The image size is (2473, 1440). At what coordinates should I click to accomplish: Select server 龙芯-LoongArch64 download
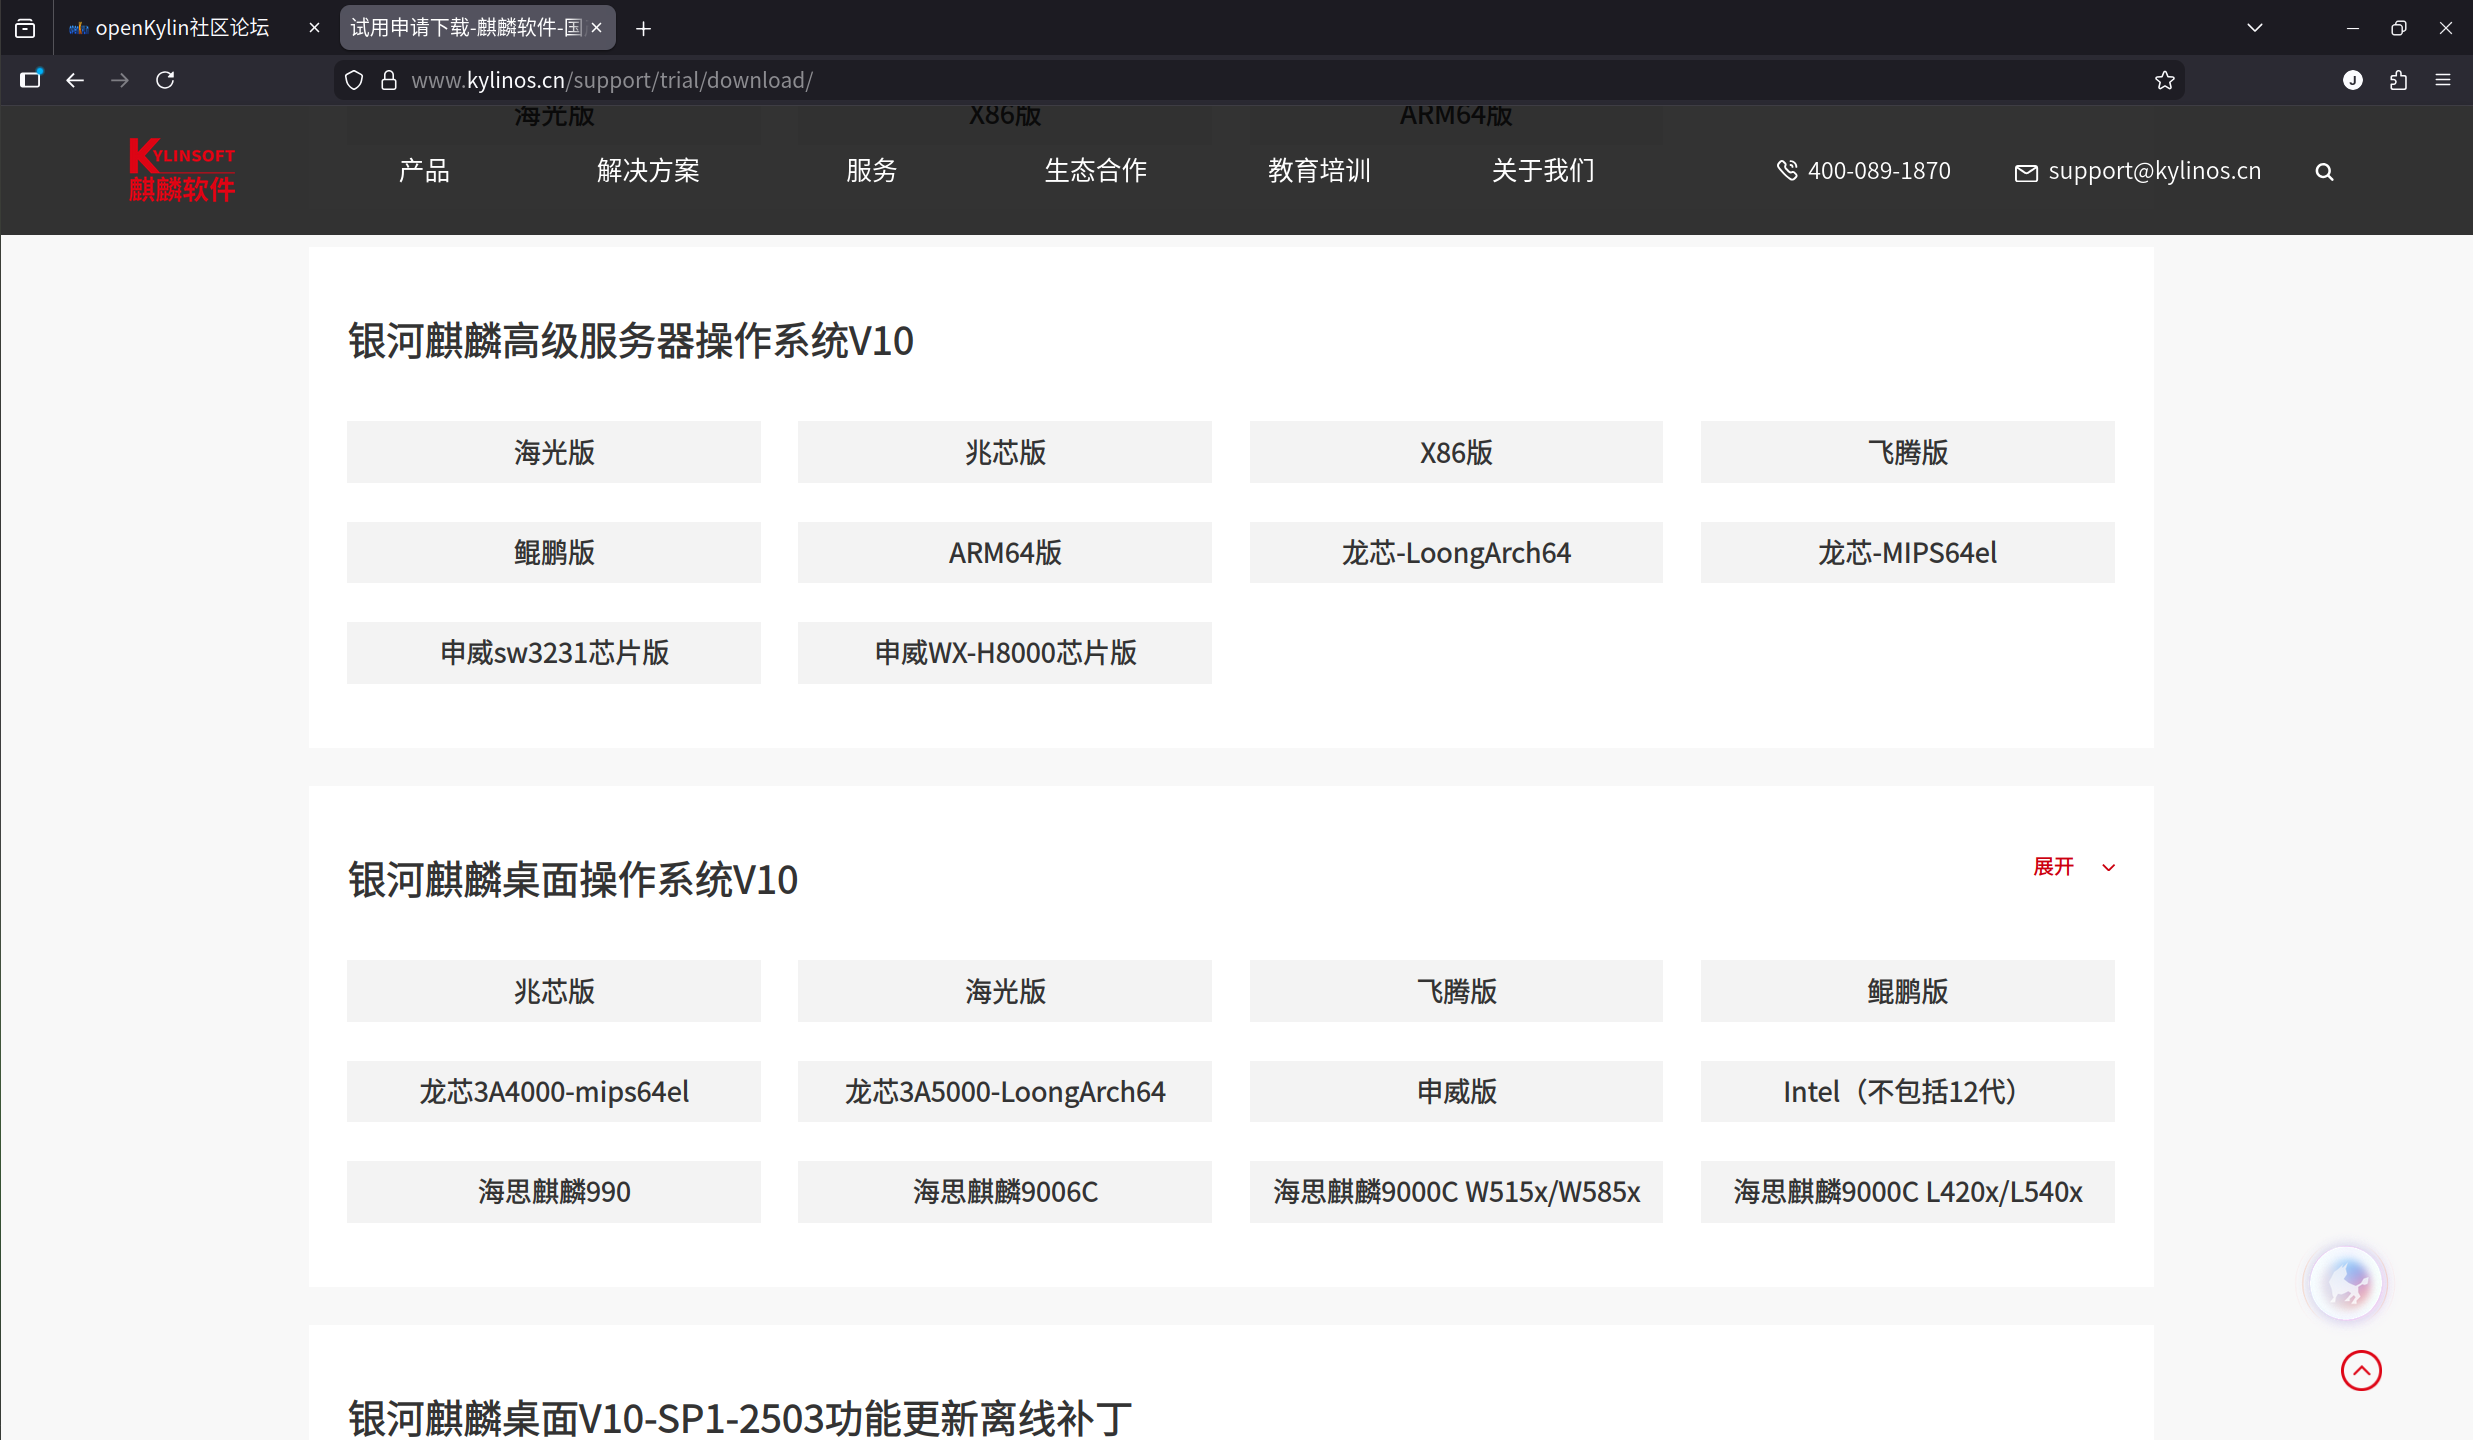point(1455,553)
